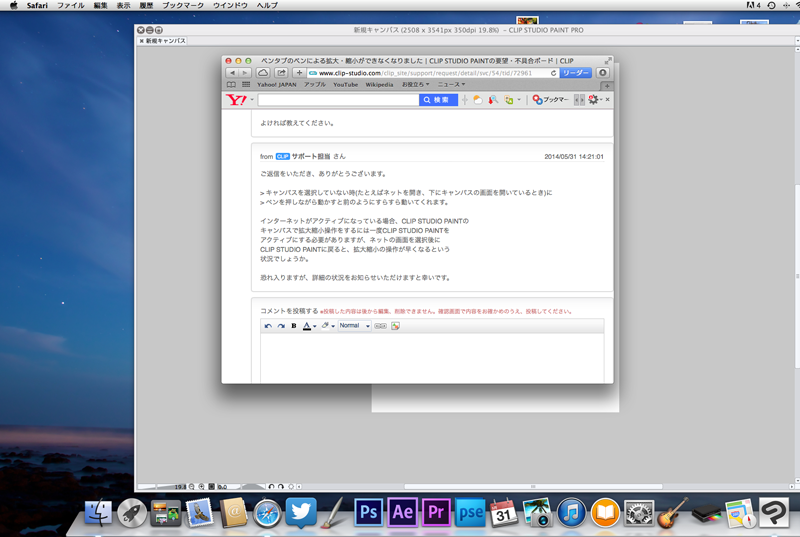This screenshot has height=537, width=800.
Task: Open the text color dropdown arrow
Action: point(315,326)
